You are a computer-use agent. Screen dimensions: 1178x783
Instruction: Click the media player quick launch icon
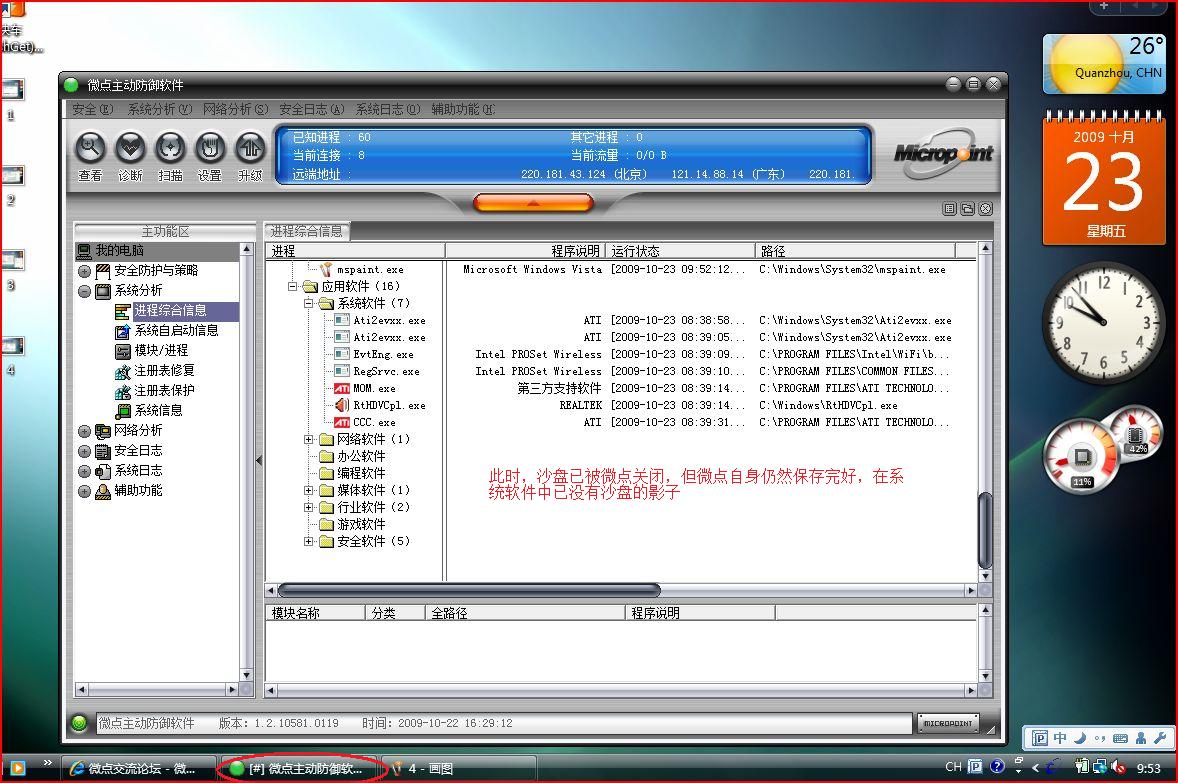(17, 768)
